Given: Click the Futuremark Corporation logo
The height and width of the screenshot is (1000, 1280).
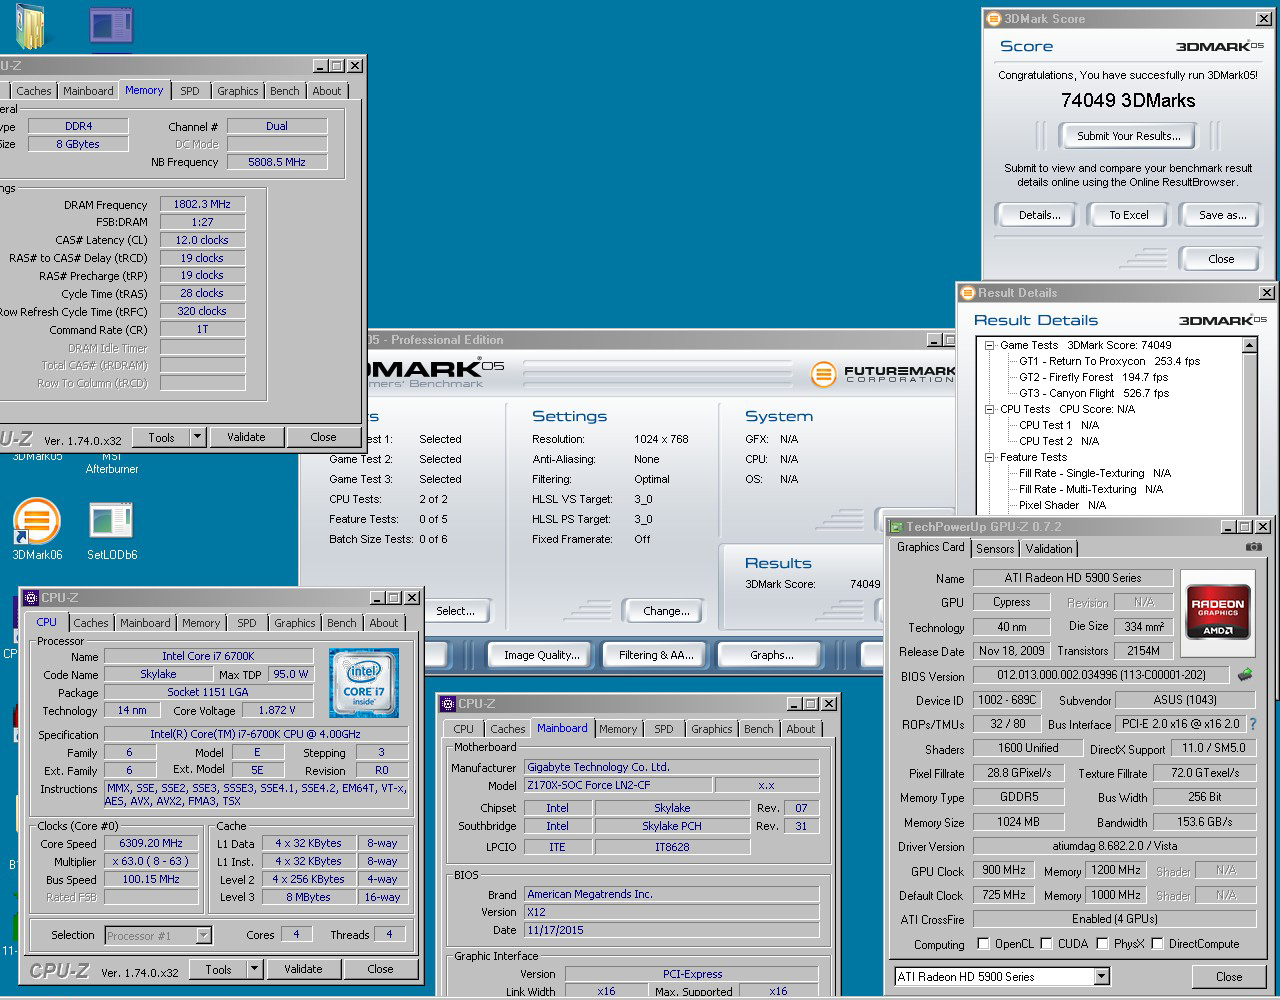Looking at the screenshot, I should click(x=883, y=374).
